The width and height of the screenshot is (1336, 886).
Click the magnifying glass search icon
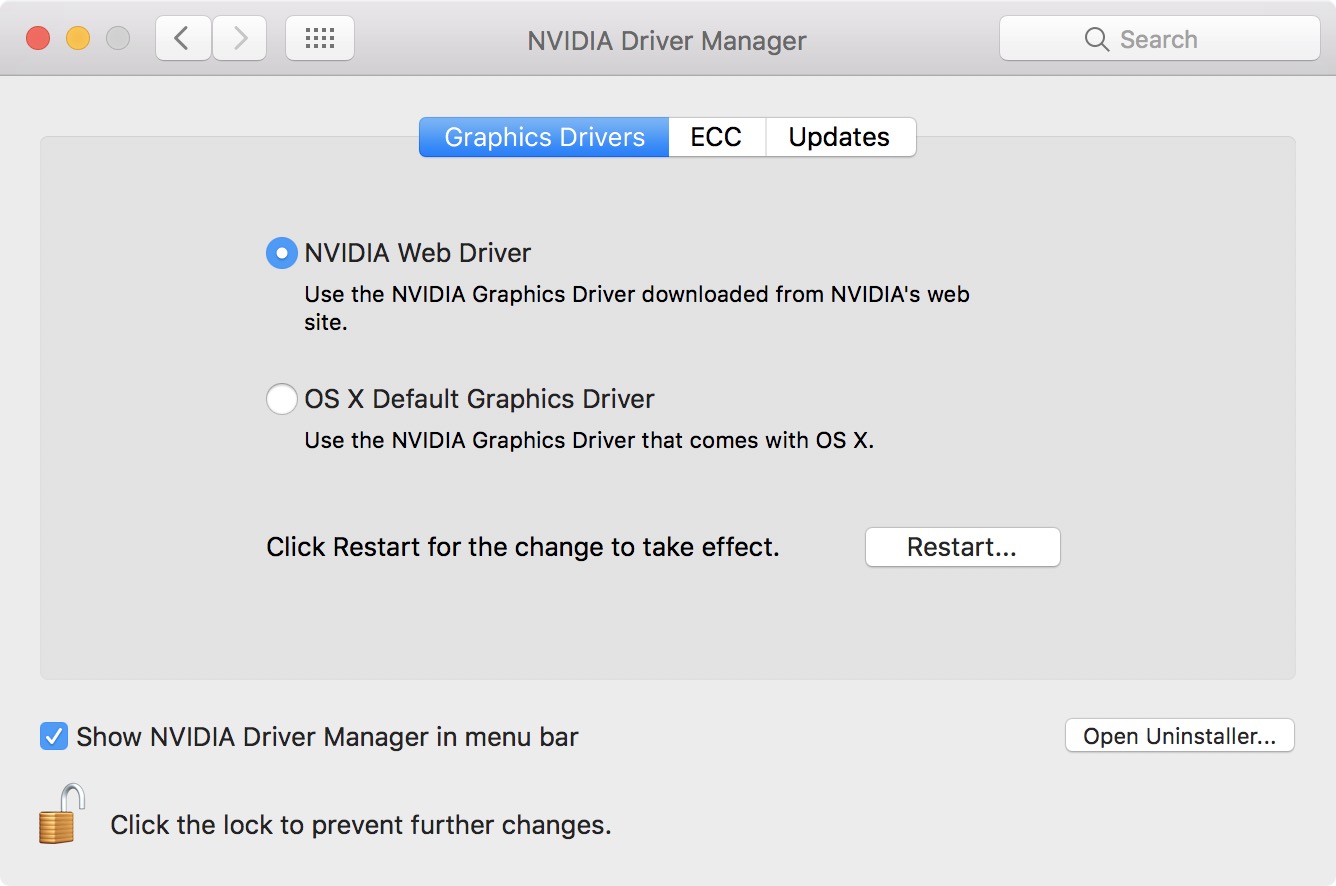point(1097,40)
